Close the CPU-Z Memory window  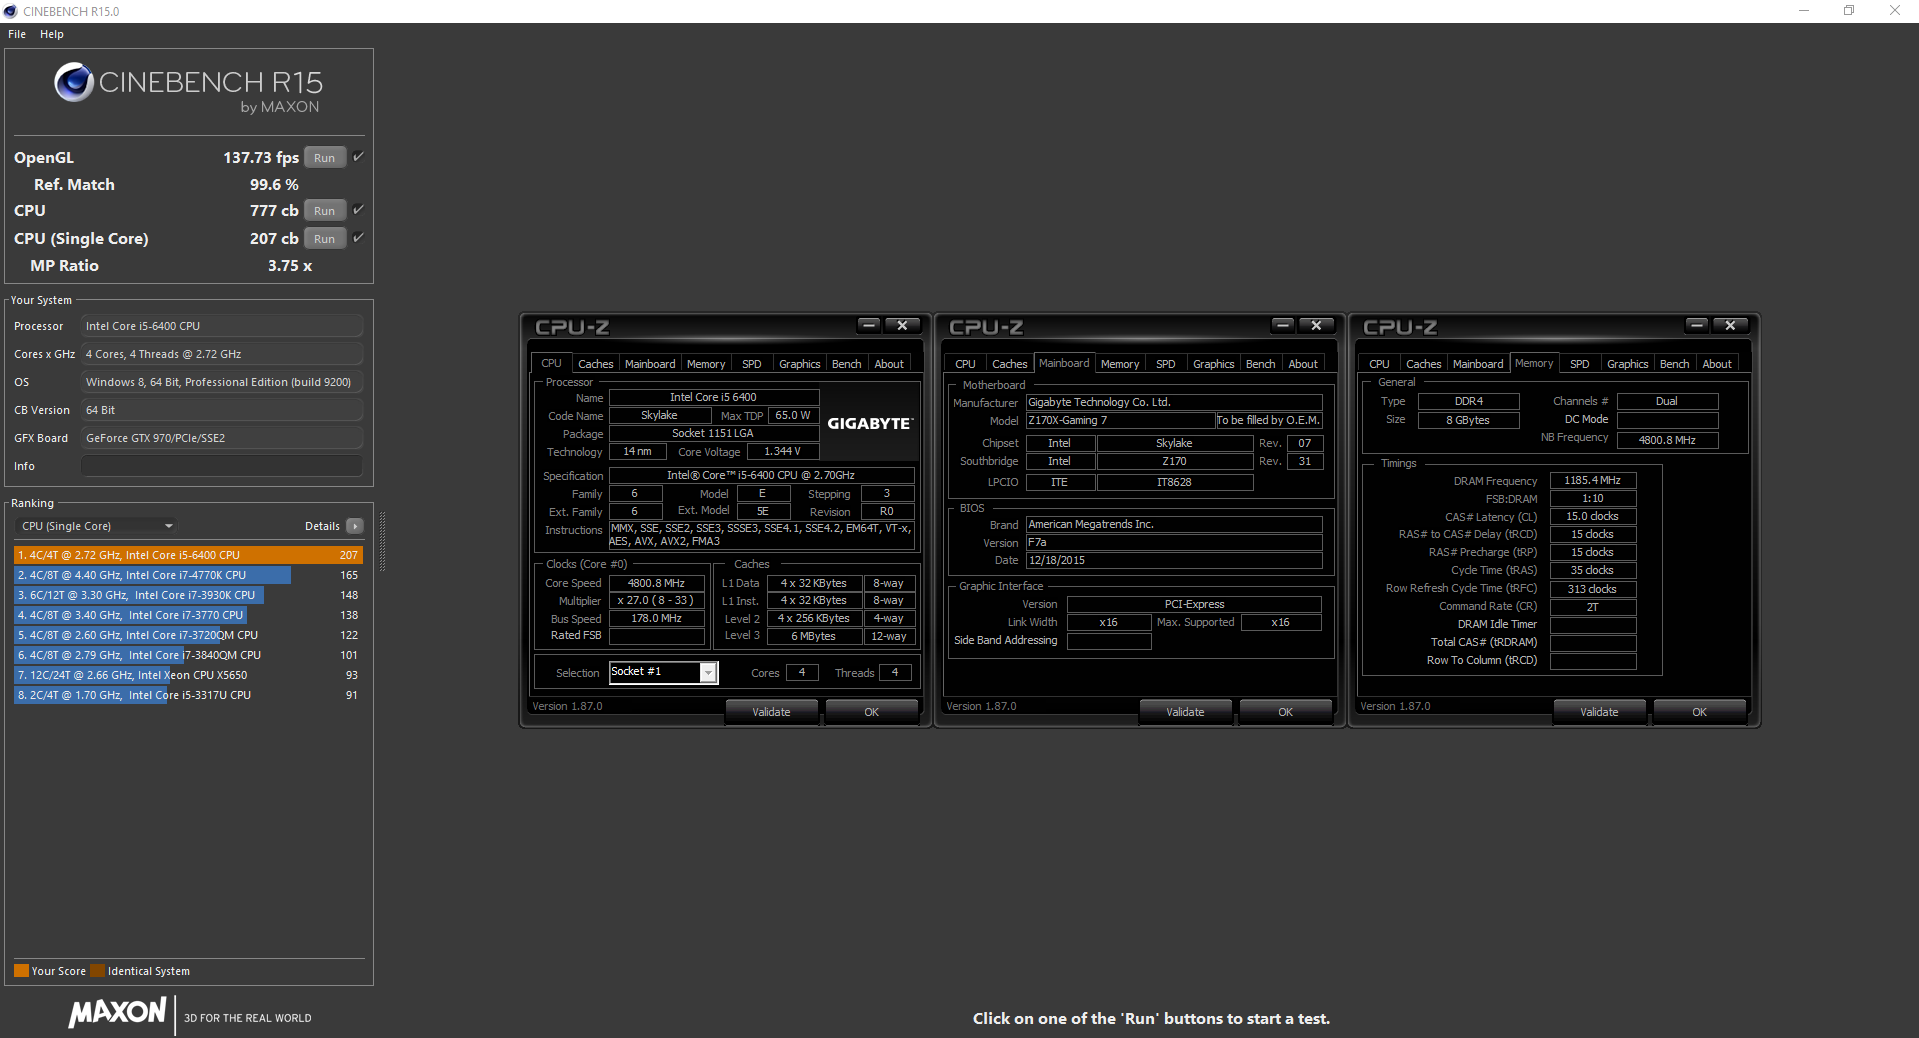point(1730,325)
